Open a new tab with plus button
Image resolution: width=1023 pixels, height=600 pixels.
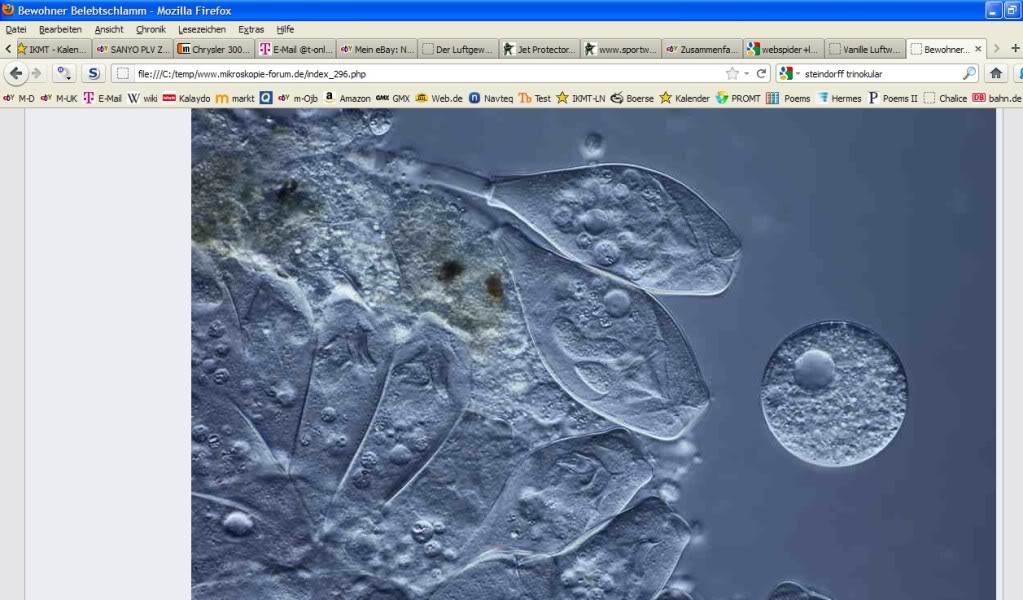click(x=1015, y=48)
